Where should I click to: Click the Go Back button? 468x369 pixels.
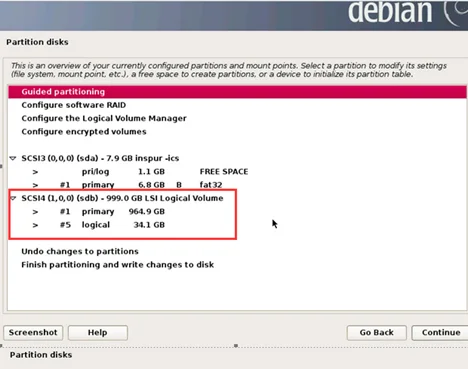(376, 333)
